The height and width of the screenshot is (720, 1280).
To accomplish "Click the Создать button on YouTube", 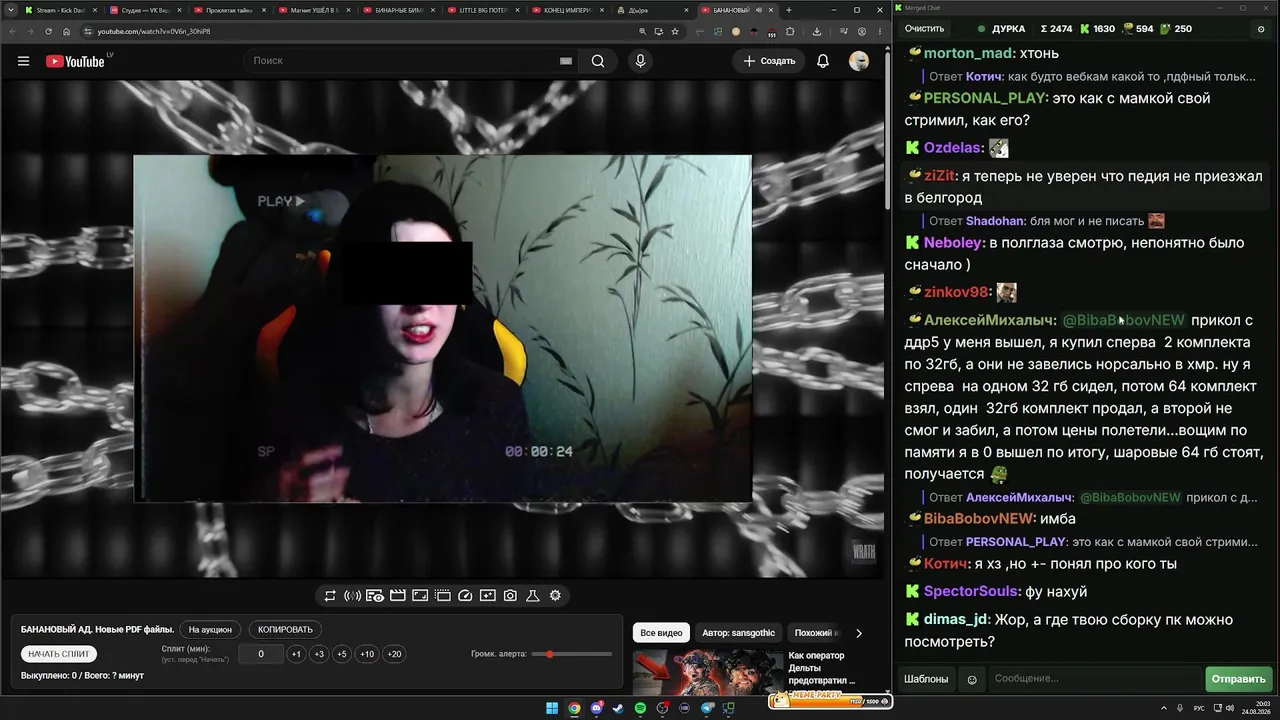I will coord(769,61).
